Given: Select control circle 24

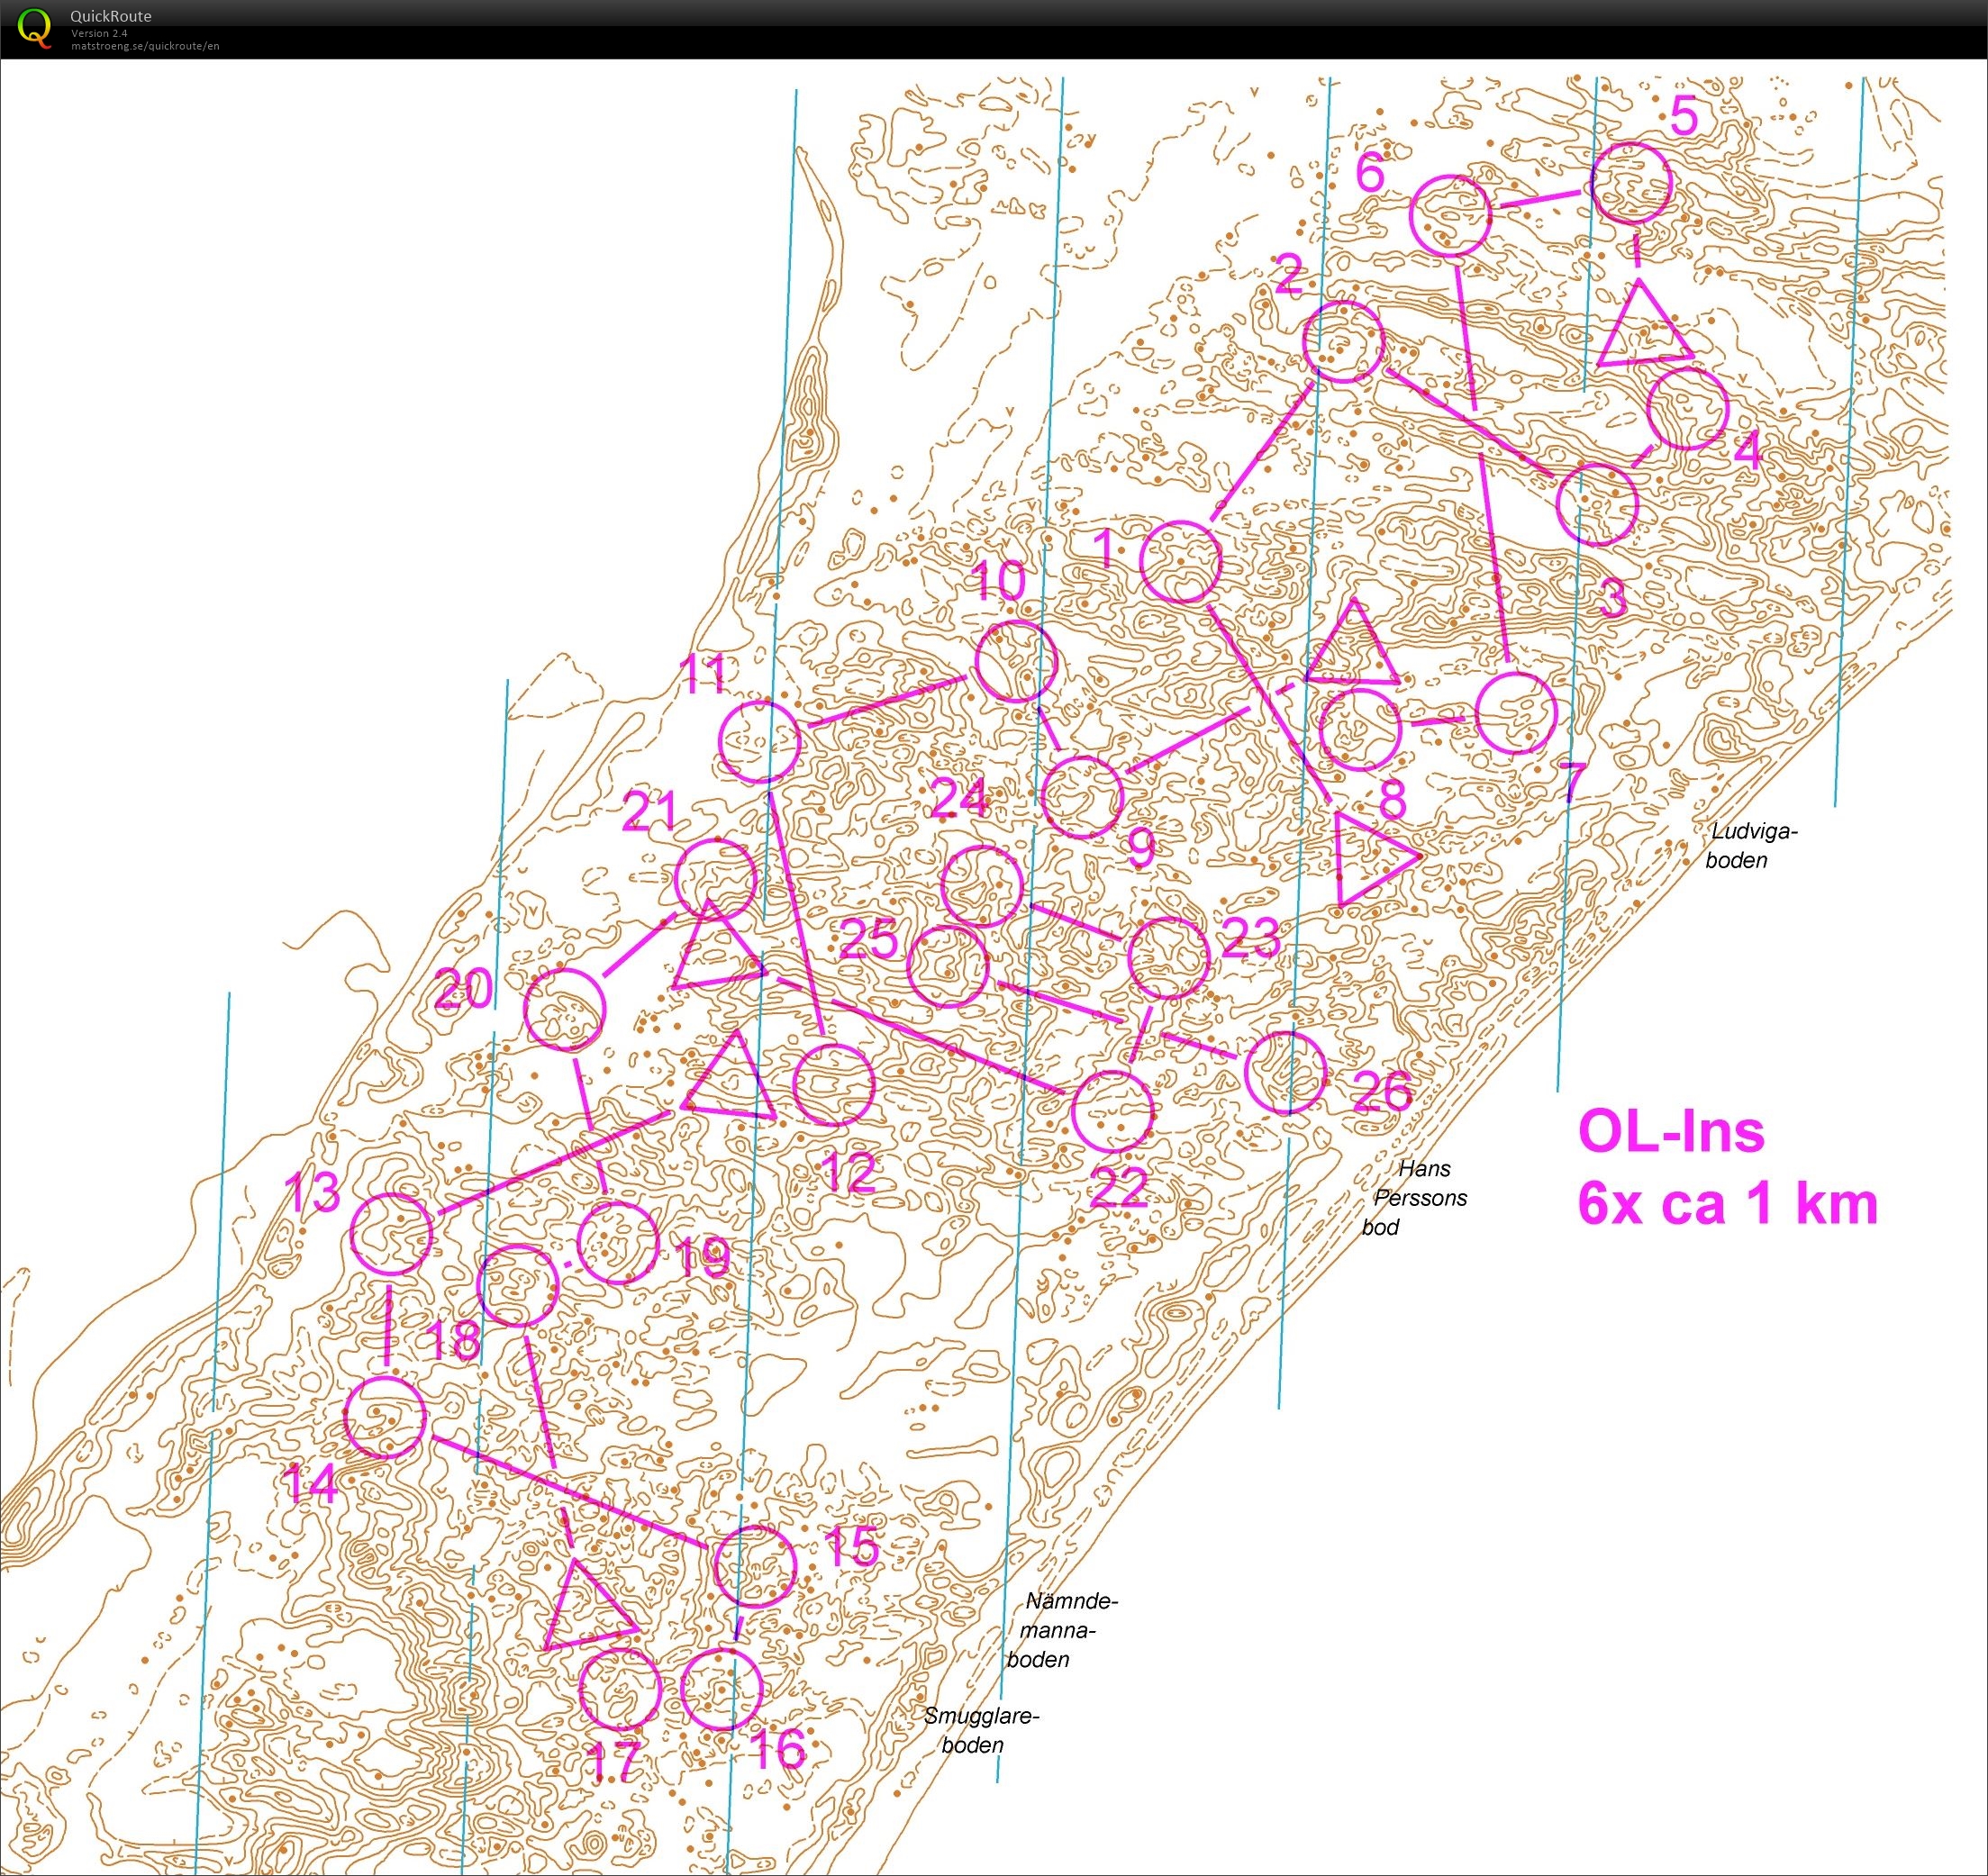Looking at the screenshot, I should click(983, 885).
